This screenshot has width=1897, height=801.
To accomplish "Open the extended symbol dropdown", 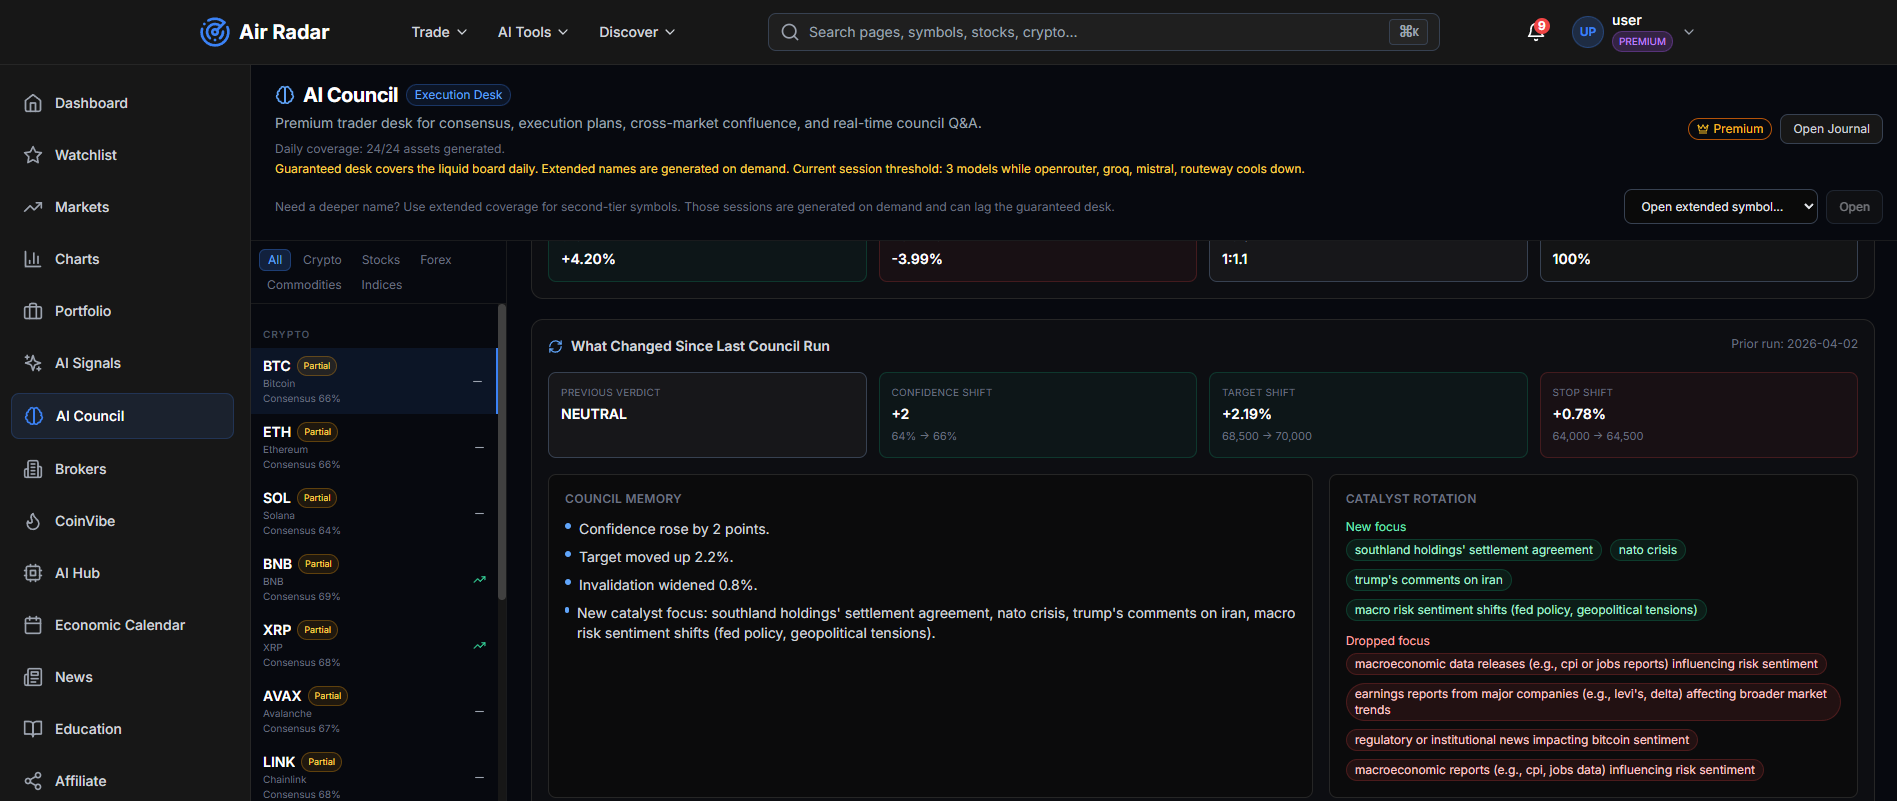I will click(x=1720, y=207).
